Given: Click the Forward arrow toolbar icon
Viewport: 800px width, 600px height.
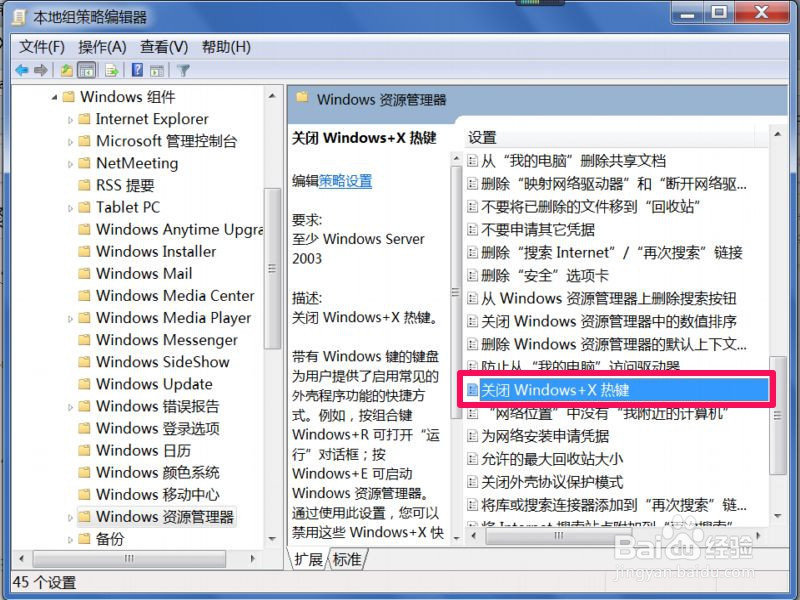Looking at the screenshot, I should coord(41,70).
